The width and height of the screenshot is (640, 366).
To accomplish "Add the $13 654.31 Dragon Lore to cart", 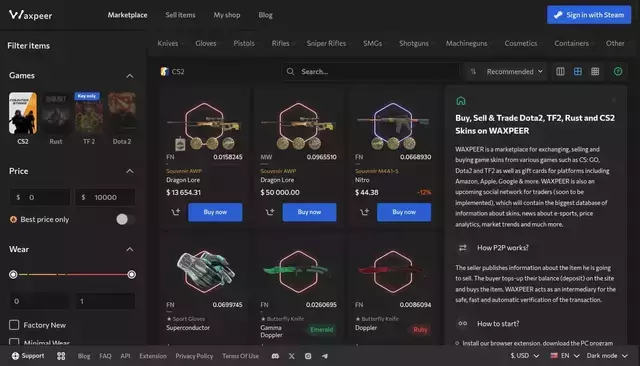I will point(176,212).
